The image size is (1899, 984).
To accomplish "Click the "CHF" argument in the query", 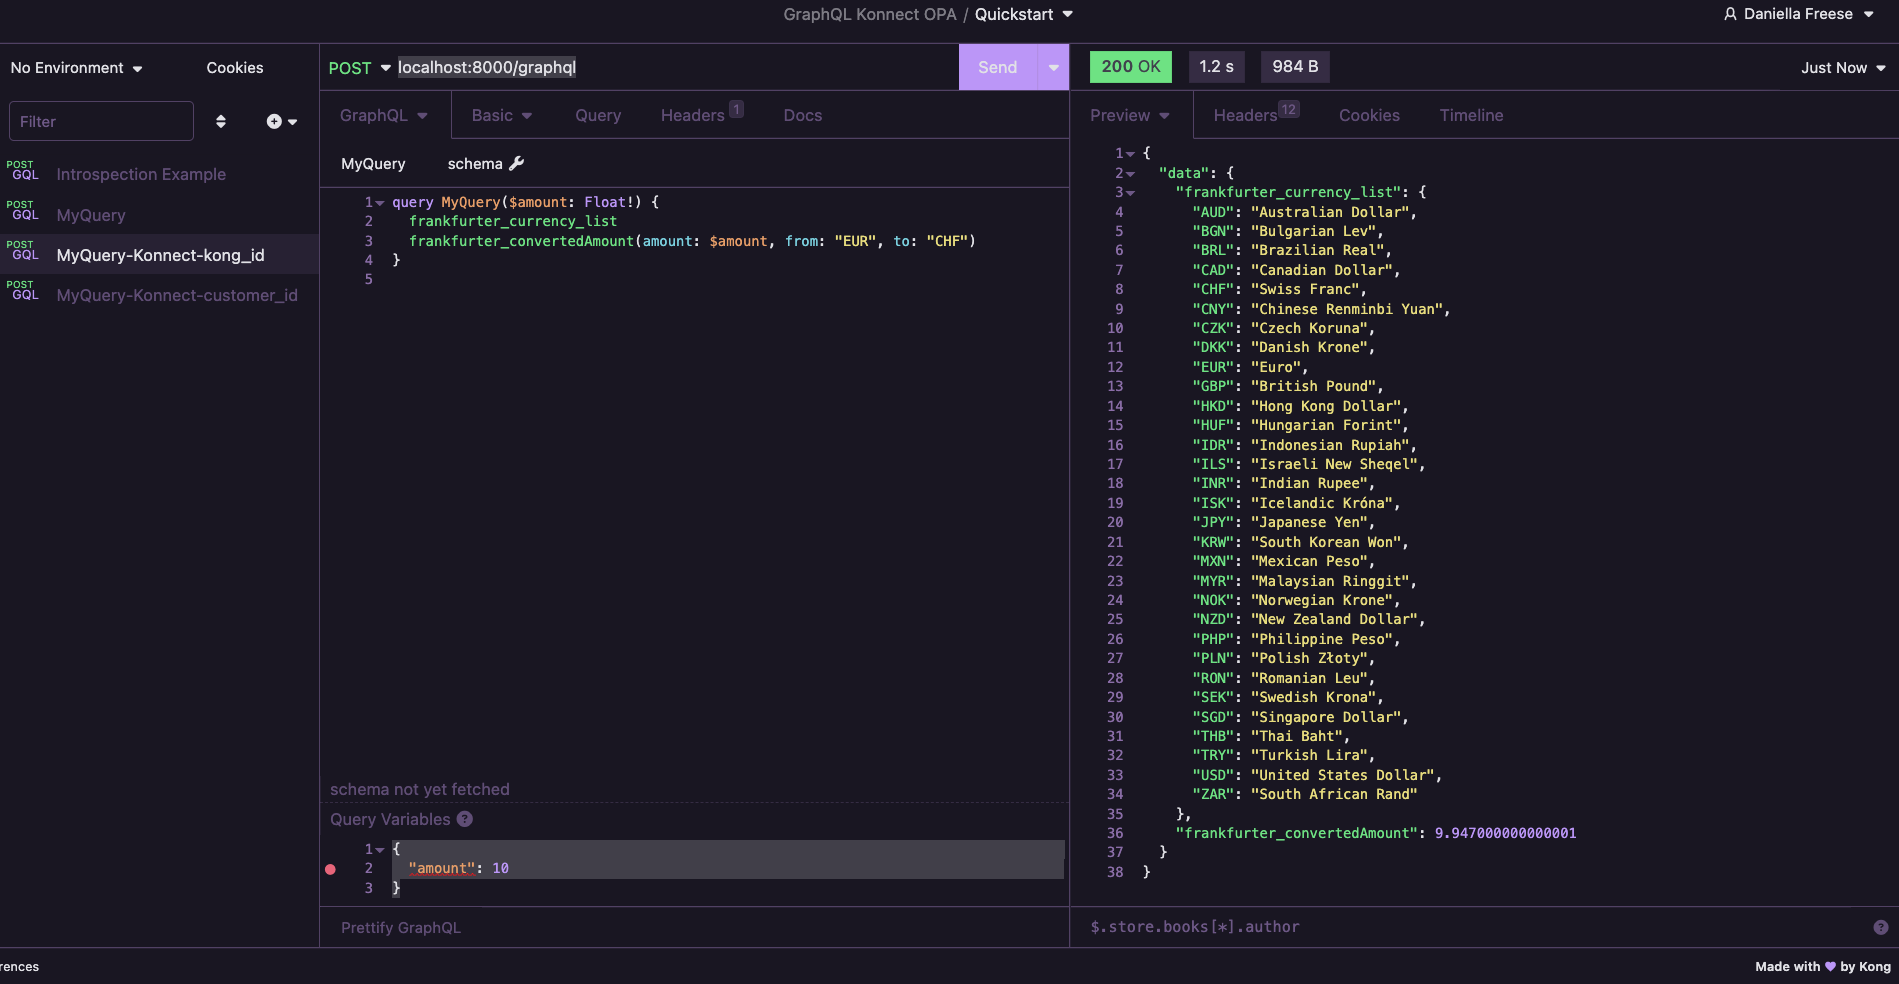I will pos(947,241).
